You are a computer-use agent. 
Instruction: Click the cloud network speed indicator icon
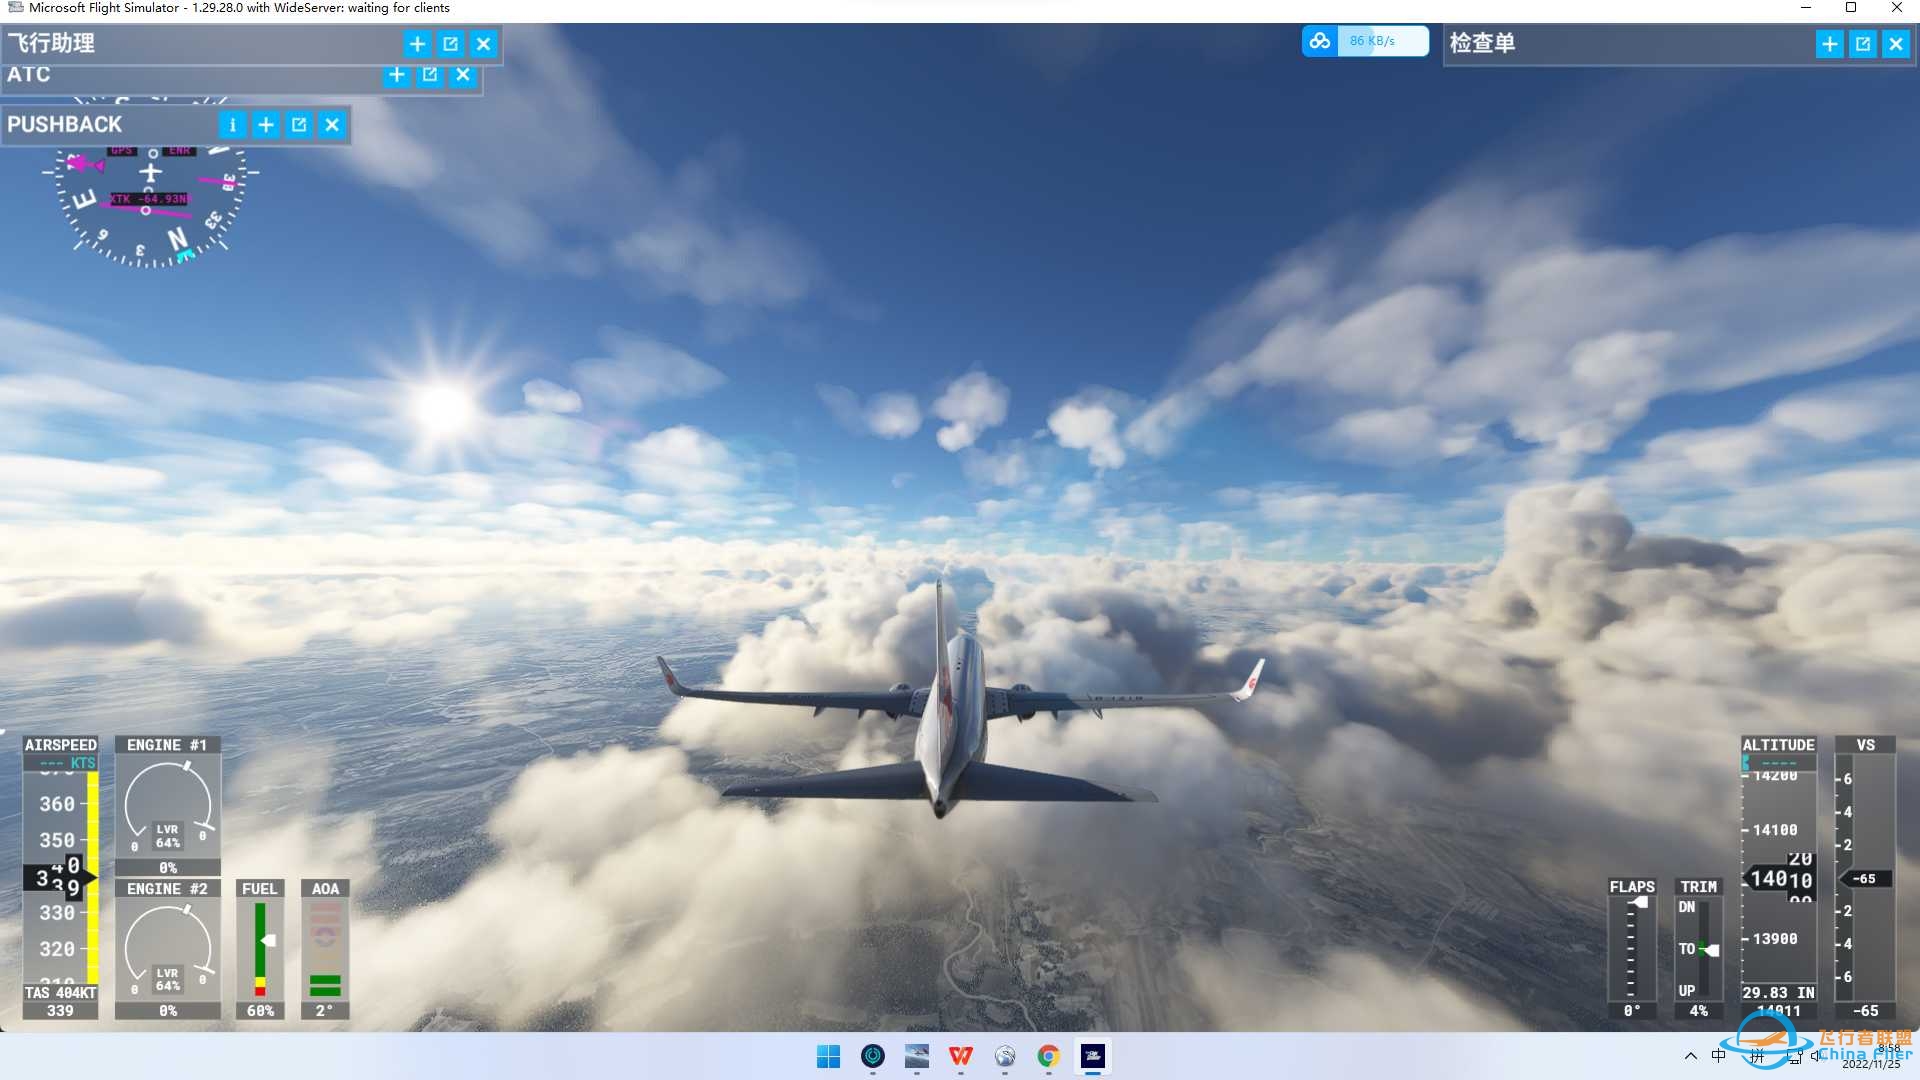point(1320,41)
